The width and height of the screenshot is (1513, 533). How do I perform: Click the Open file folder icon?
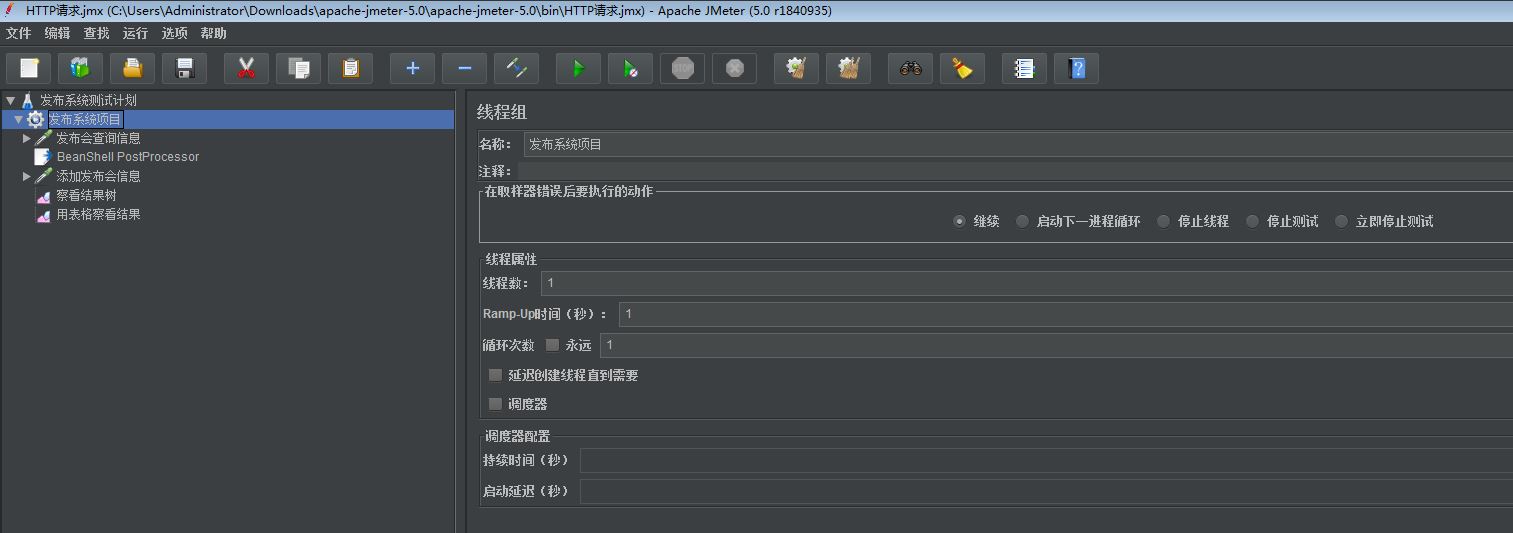tap(133, 68)
